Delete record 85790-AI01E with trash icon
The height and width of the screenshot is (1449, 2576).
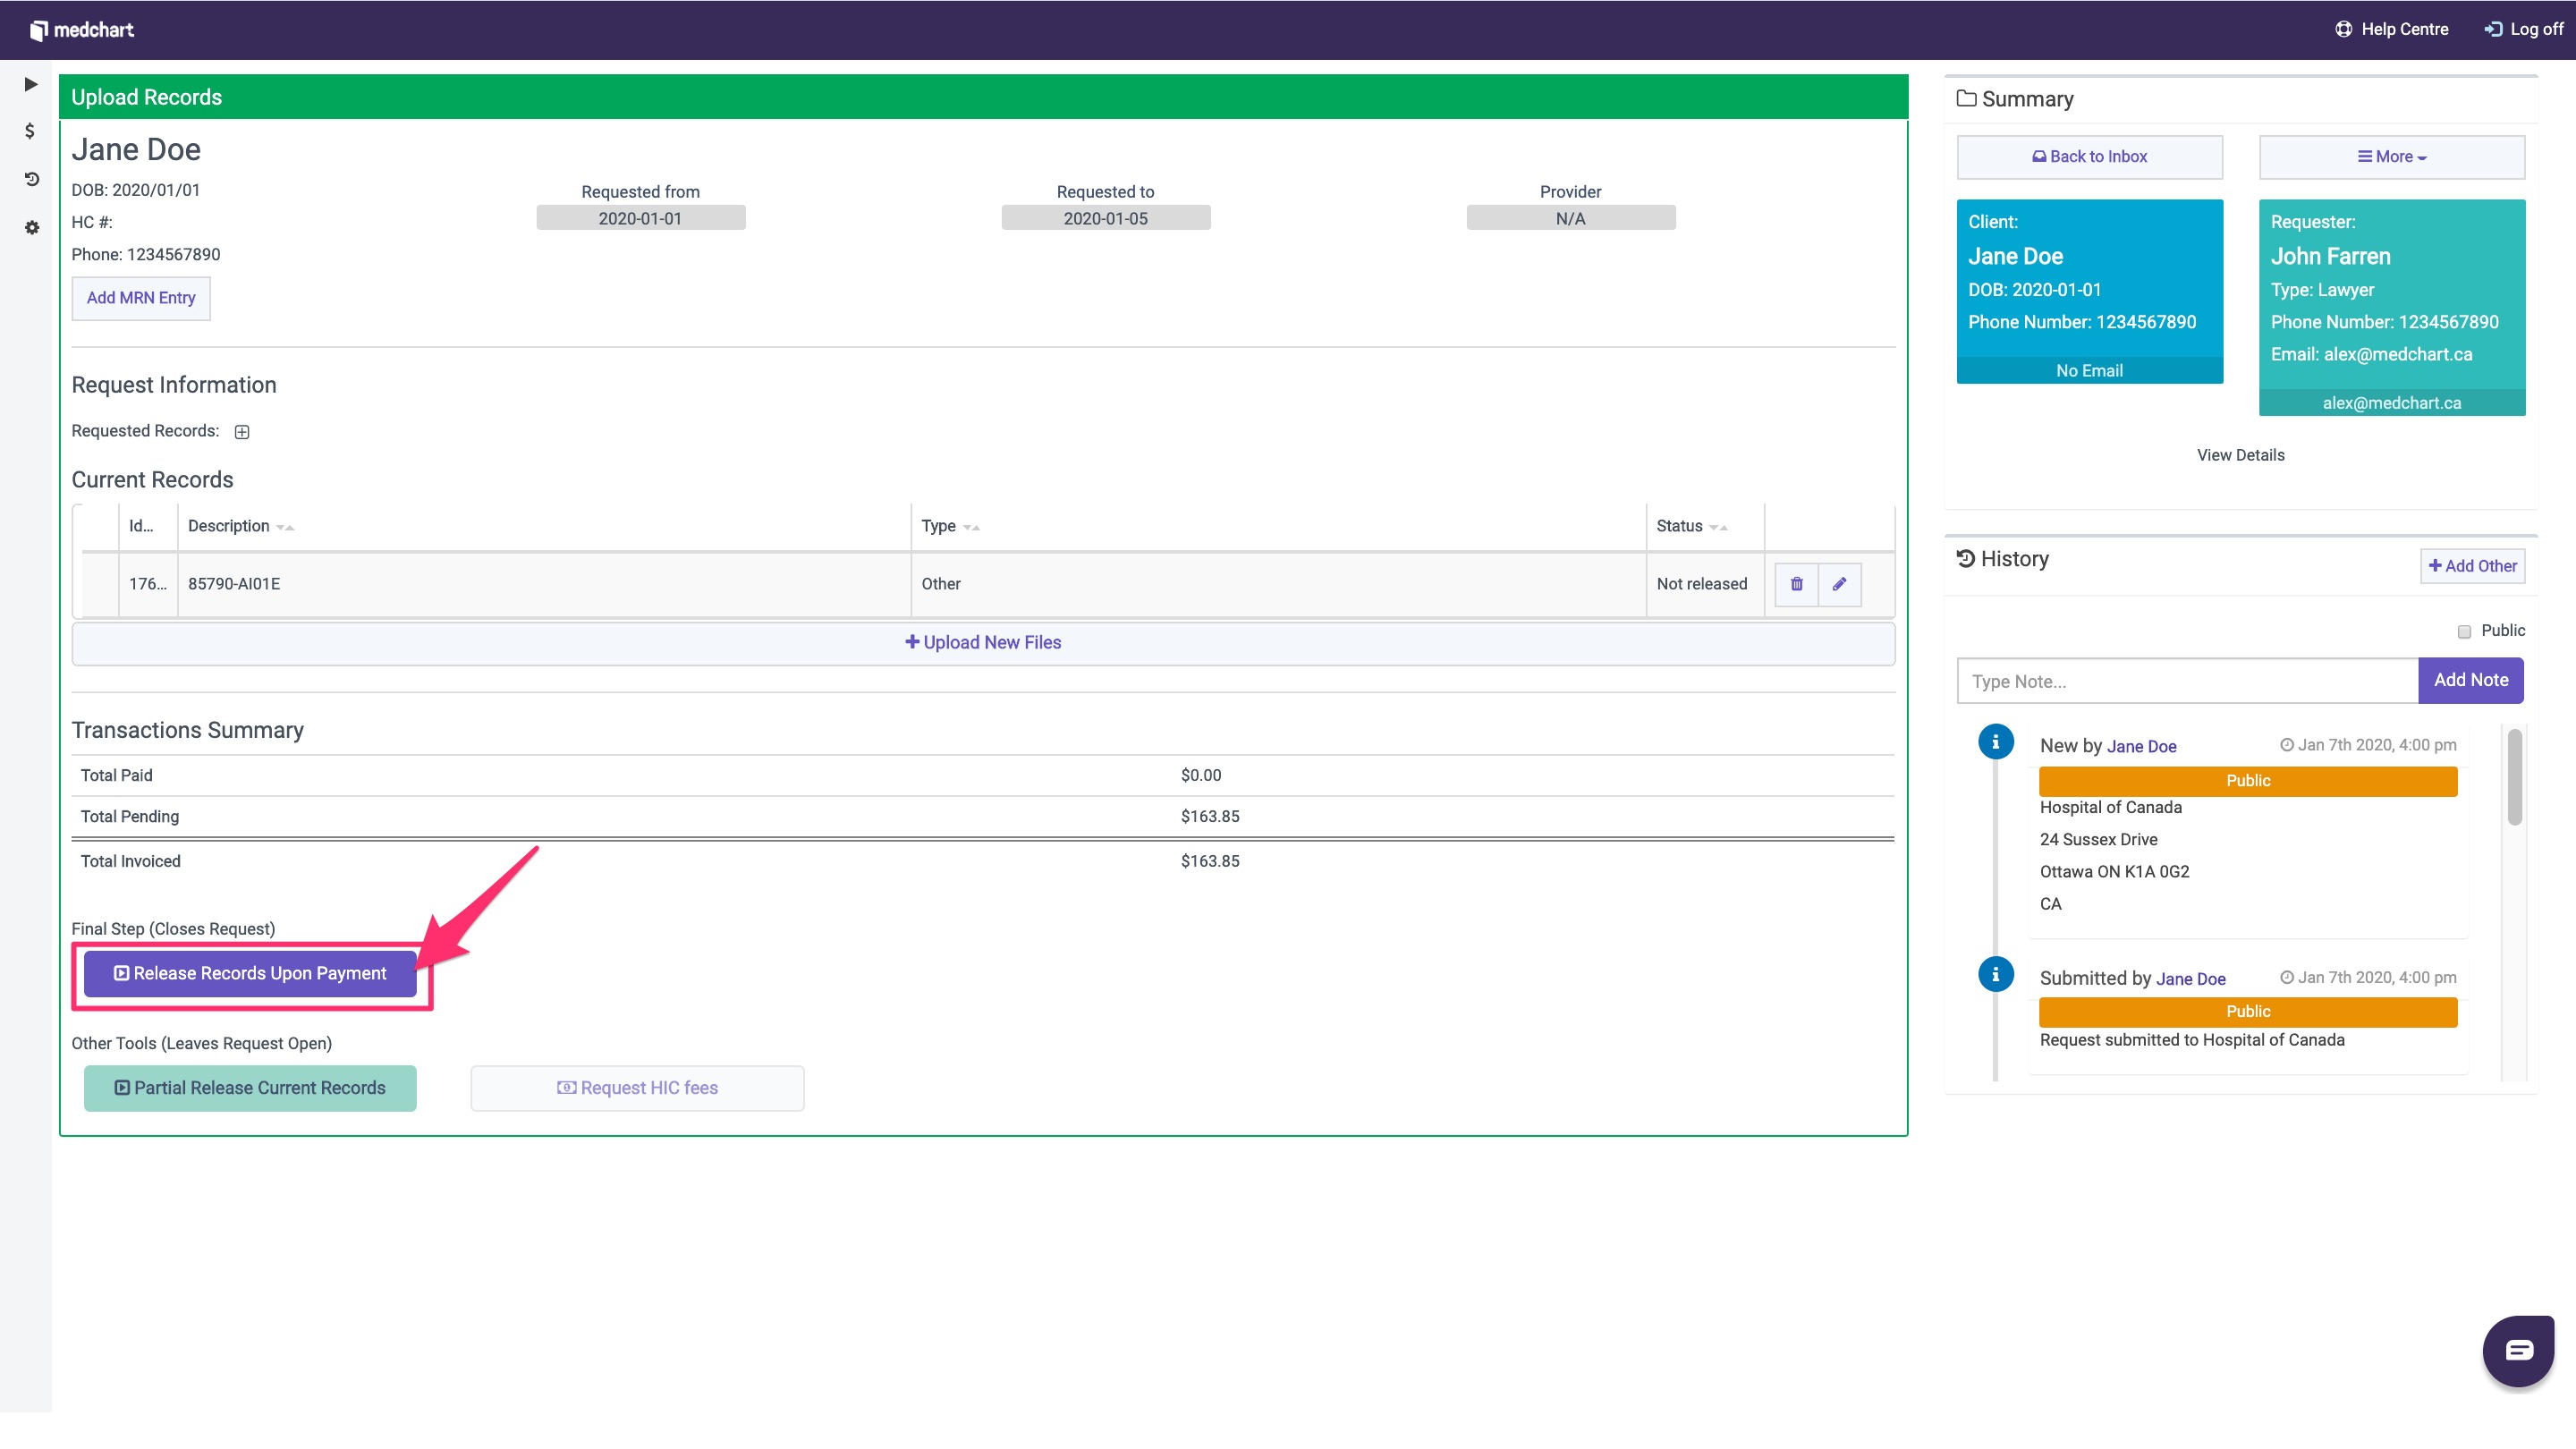pyautogui.click(x=1796, y=584)
